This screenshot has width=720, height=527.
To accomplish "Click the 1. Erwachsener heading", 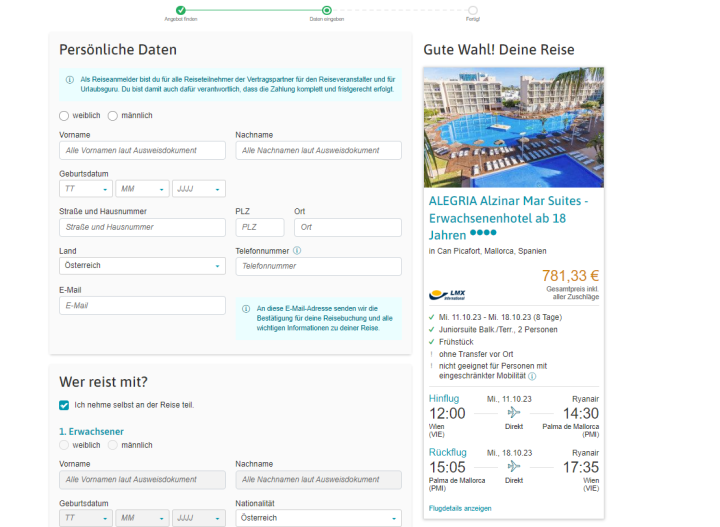I will click(91, 432).
